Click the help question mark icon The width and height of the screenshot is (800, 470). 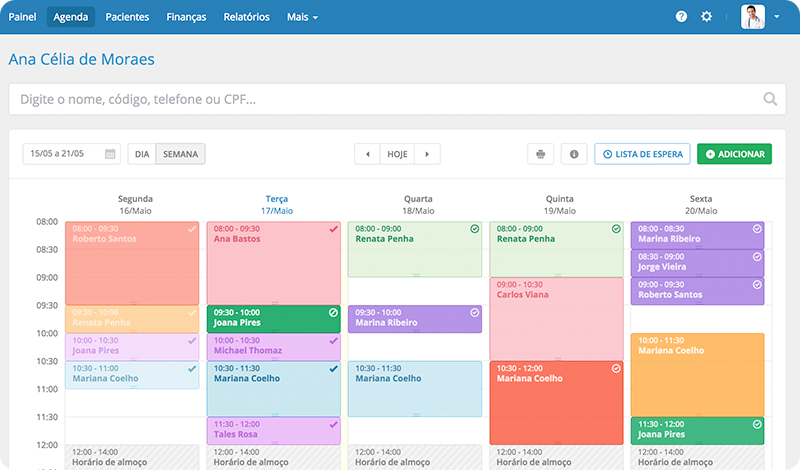(681, 17)
